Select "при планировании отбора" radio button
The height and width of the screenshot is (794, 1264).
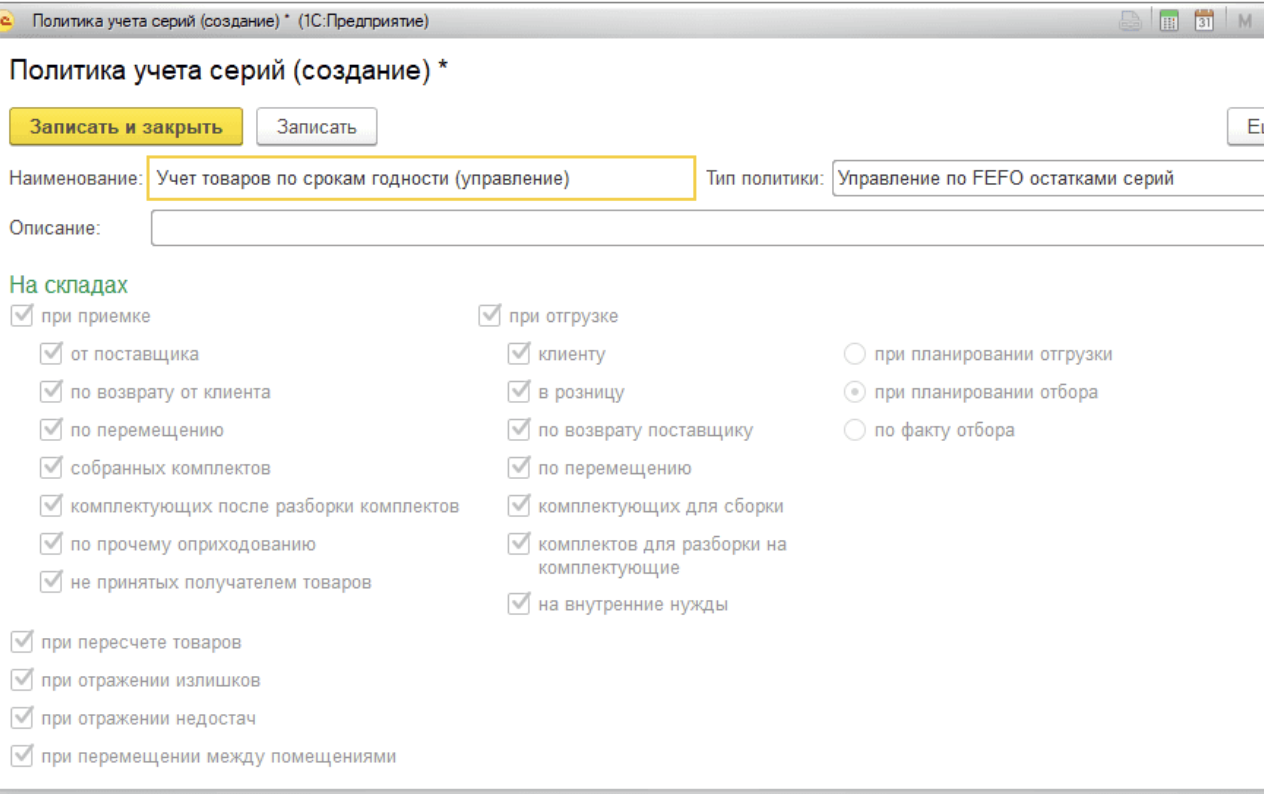point(855,392)
